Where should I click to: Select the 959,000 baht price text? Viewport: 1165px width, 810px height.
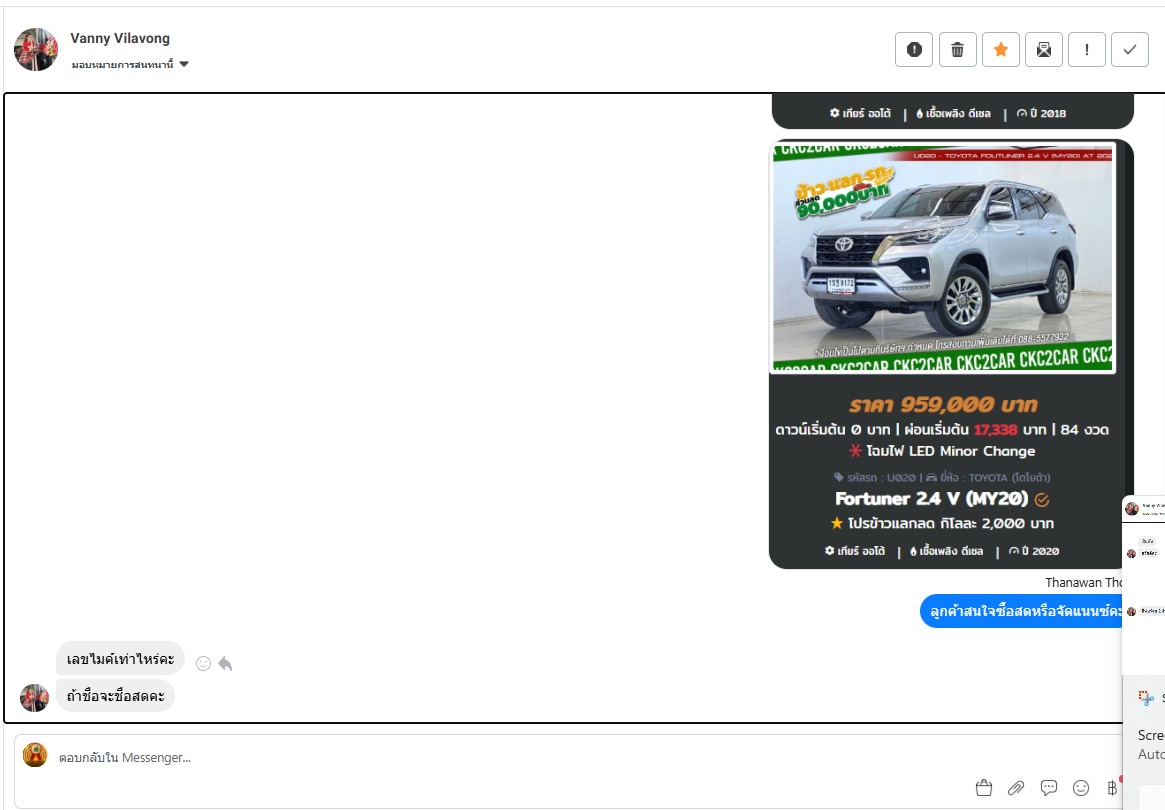[943, 404]
